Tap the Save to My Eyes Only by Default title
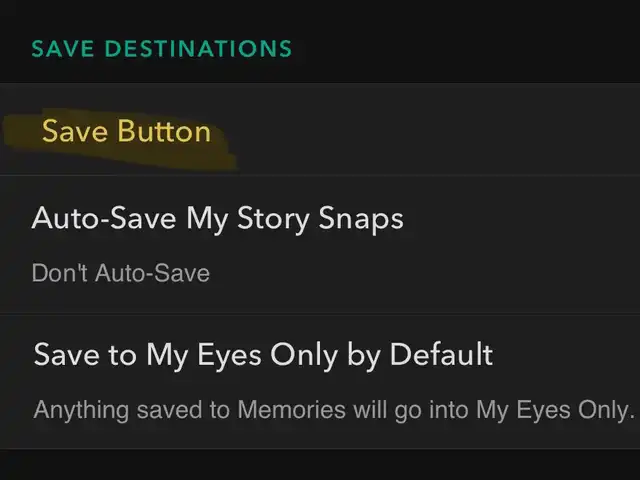The height and width of the screenshot is (480, 640). click(x=263, y=354)
